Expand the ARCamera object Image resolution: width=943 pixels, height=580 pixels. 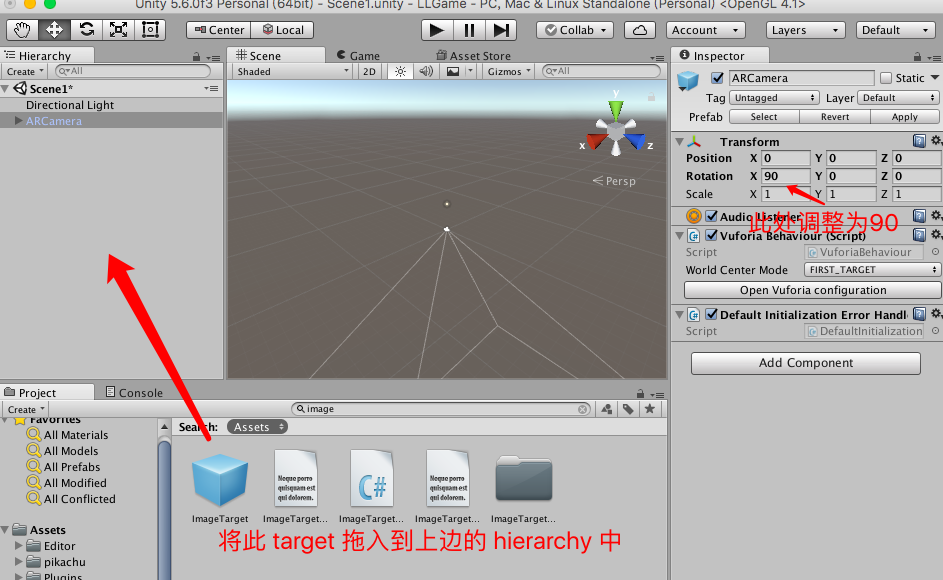pyautogui.click(x=19, y=121)
